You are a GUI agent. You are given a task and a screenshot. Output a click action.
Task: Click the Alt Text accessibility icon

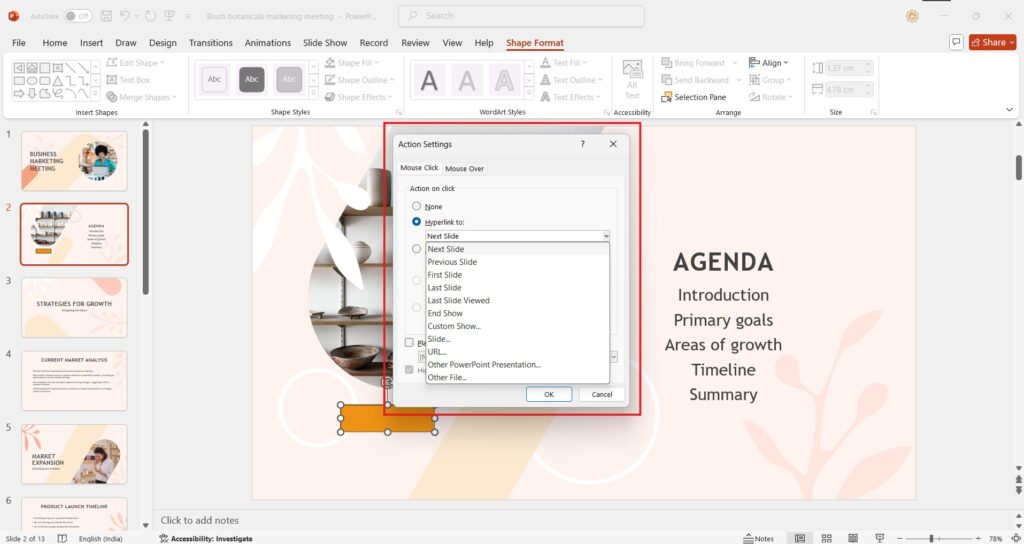click(632, 78)
